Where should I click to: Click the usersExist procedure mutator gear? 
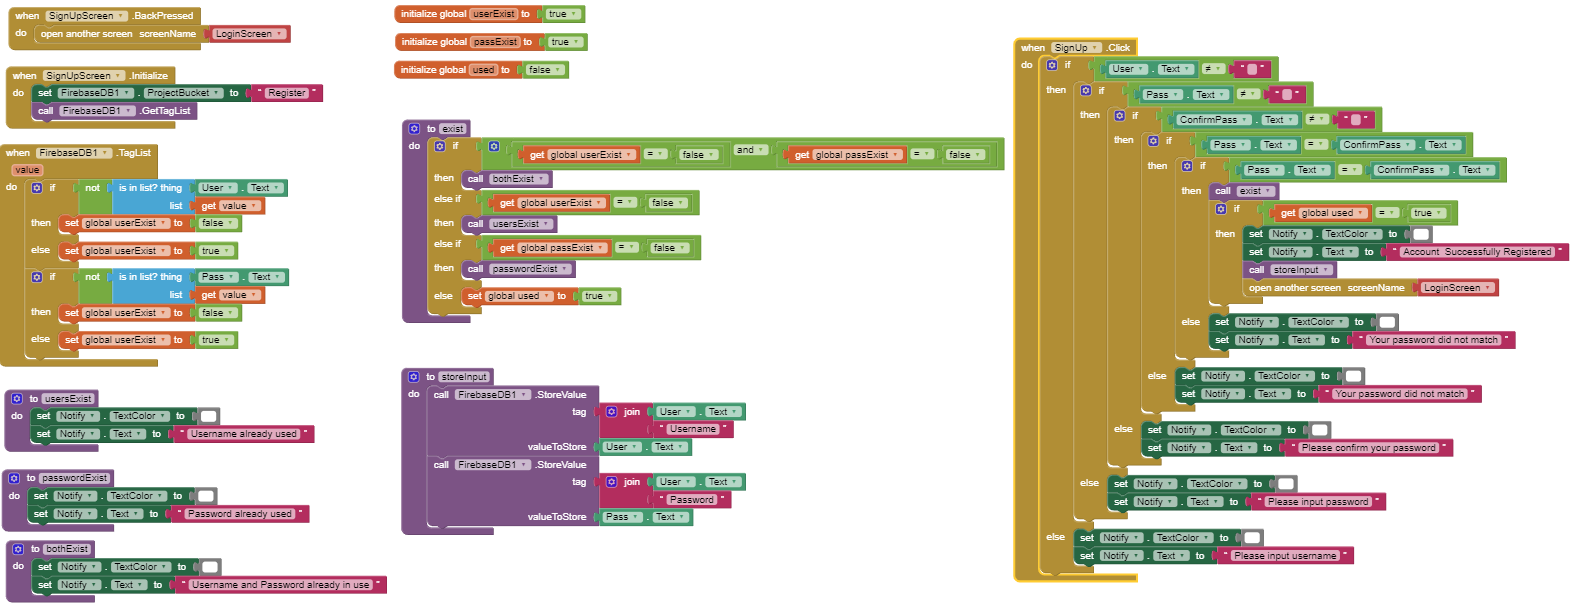click(x=17, y=399)
